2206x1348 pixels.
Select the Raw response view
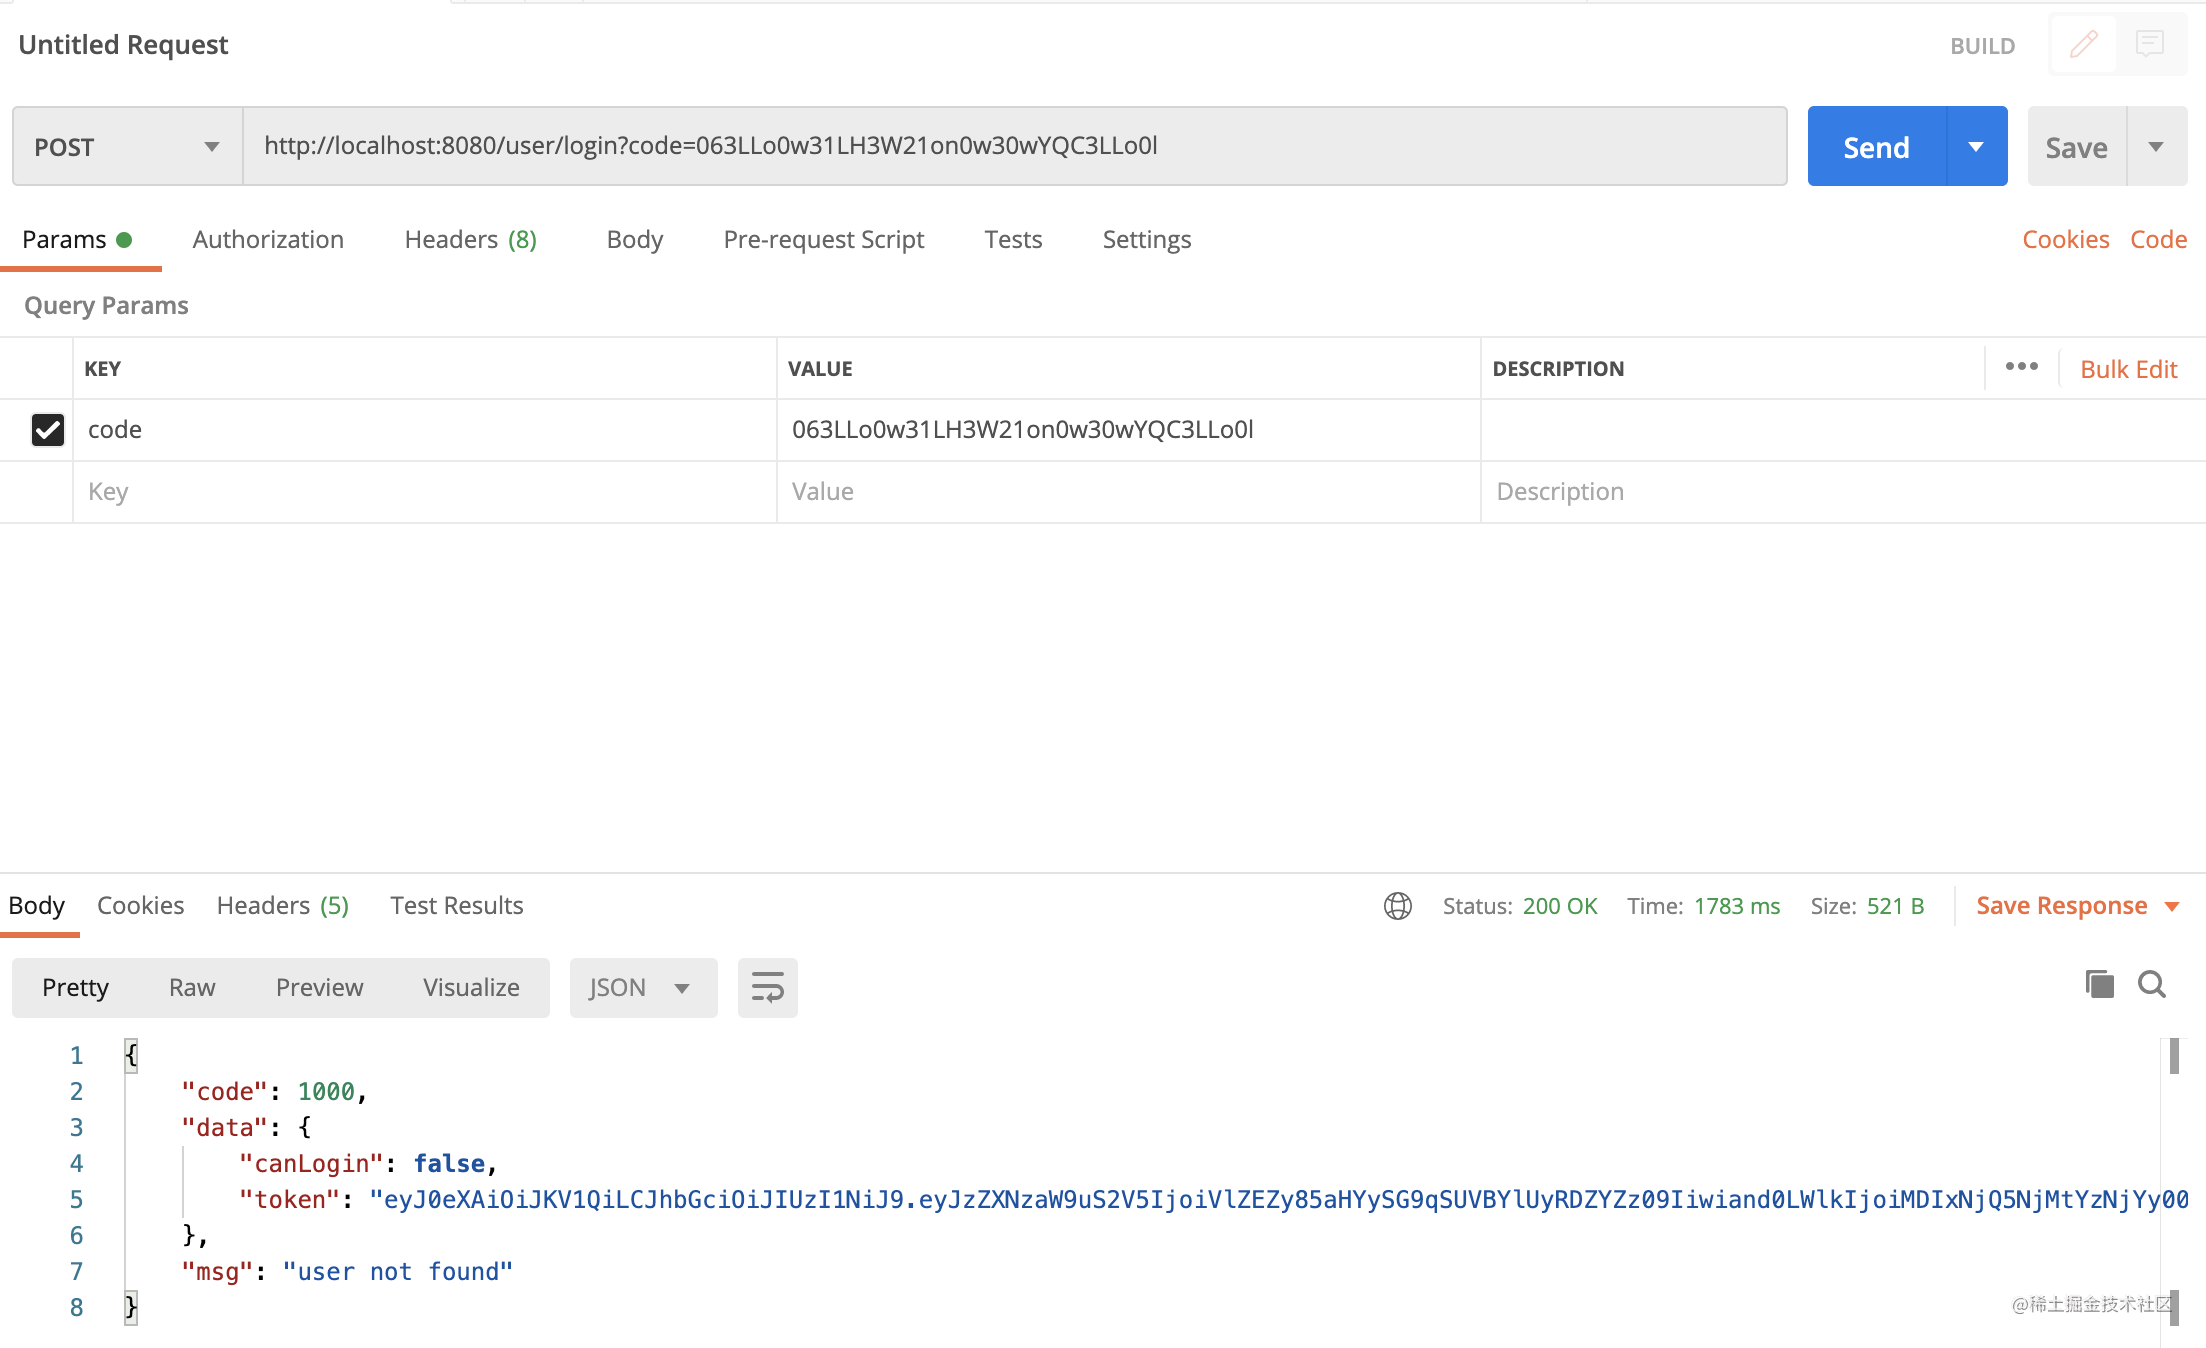click(x=192, y=988)
